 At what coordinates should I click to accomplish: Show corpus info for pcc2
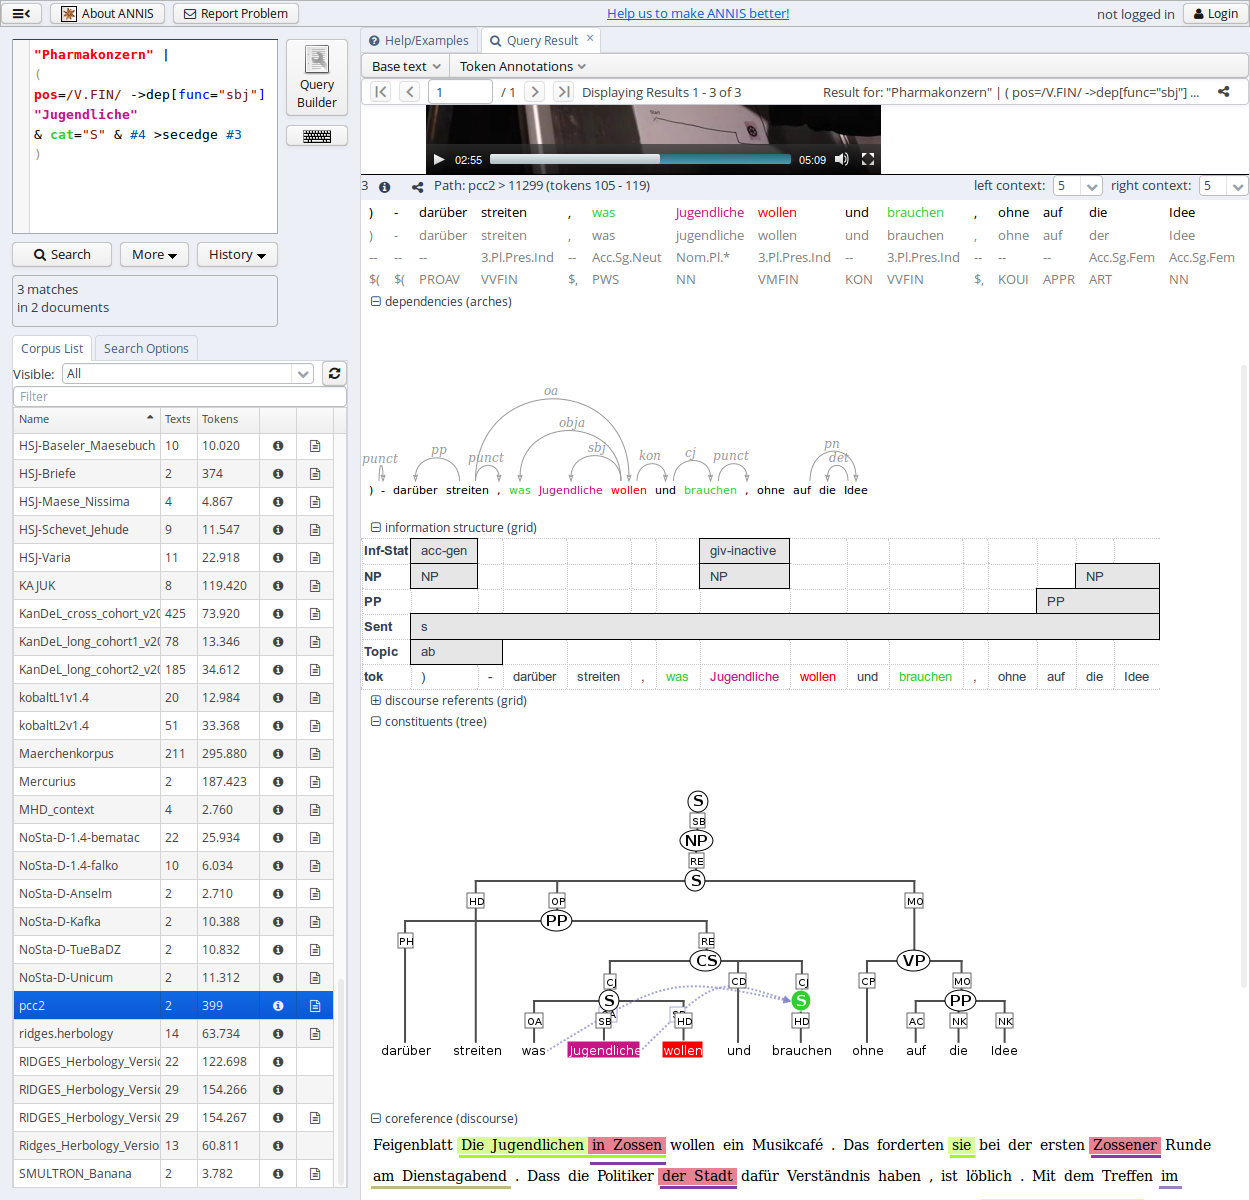(277, 1005)
